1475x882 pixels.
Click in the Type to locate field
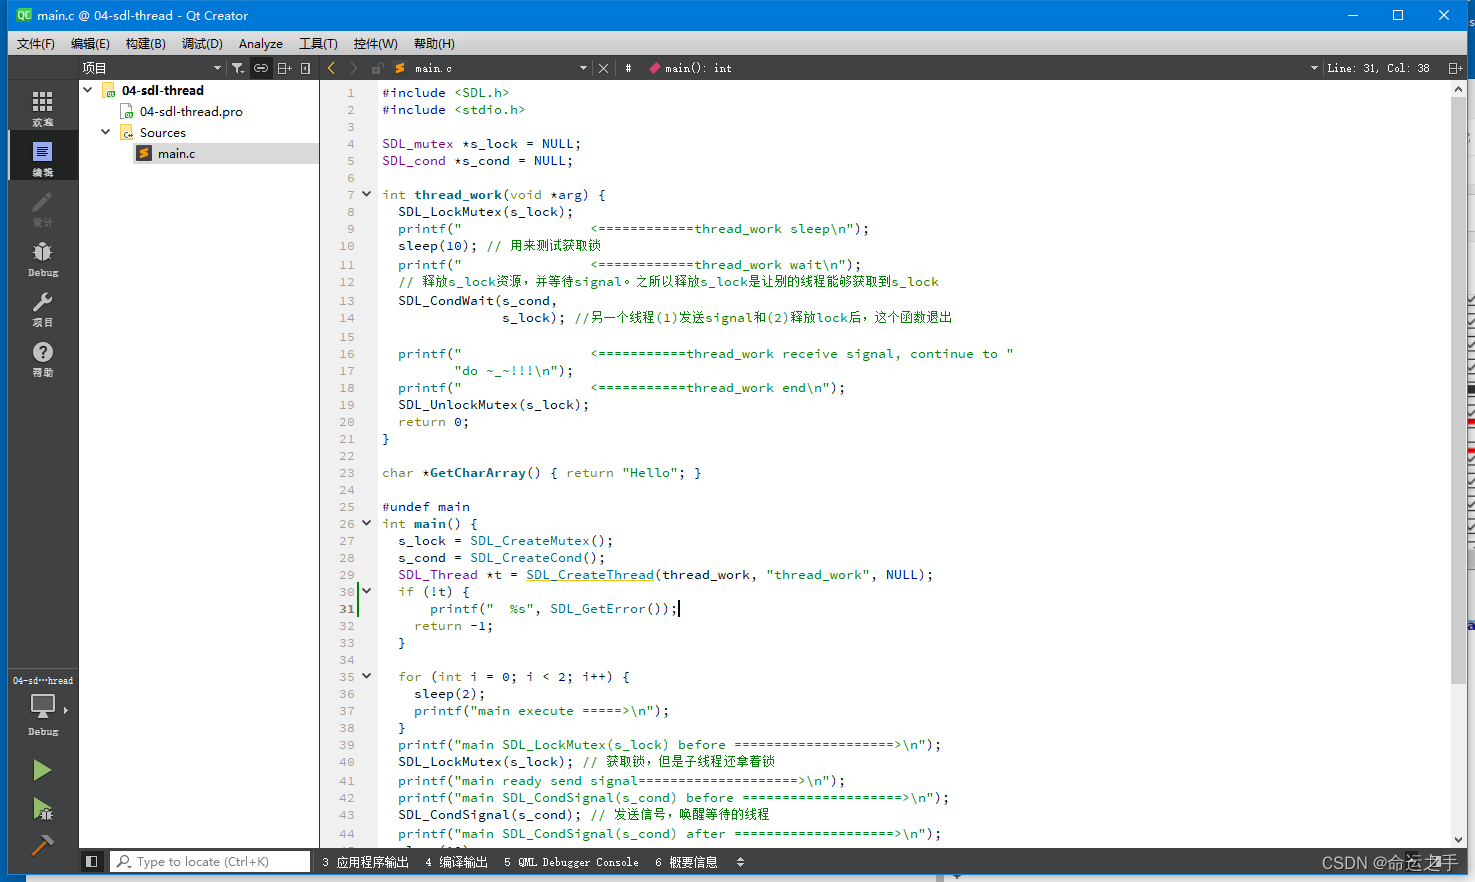210,861
